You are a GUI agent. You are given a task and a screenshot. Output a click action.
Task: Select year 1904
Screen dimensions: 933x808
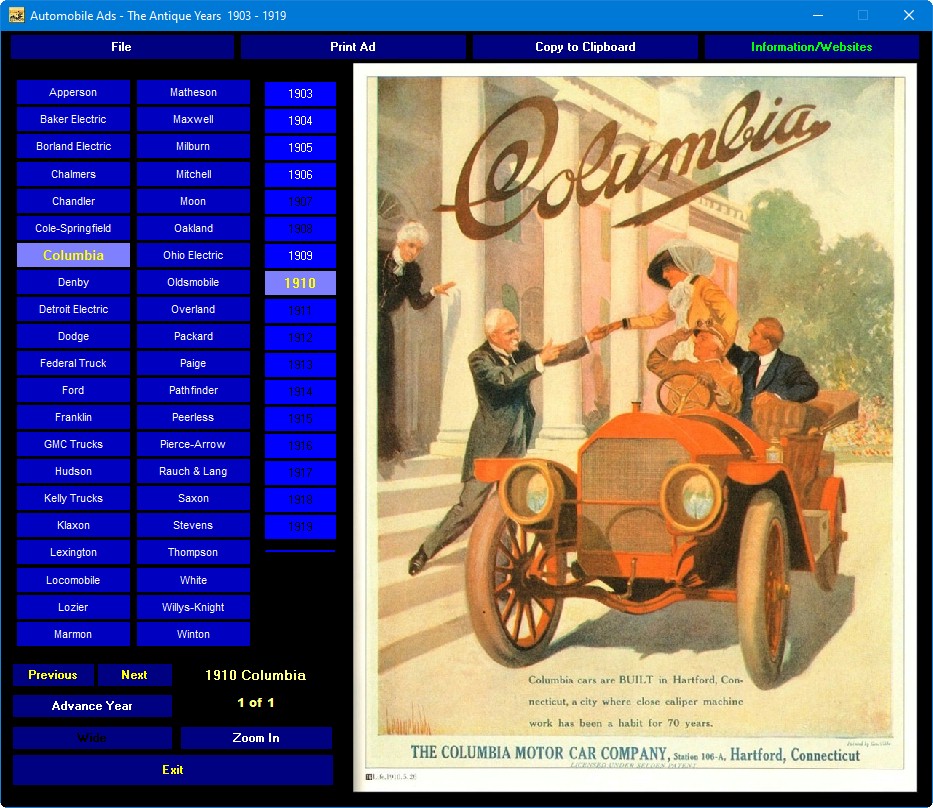[300, 121]
